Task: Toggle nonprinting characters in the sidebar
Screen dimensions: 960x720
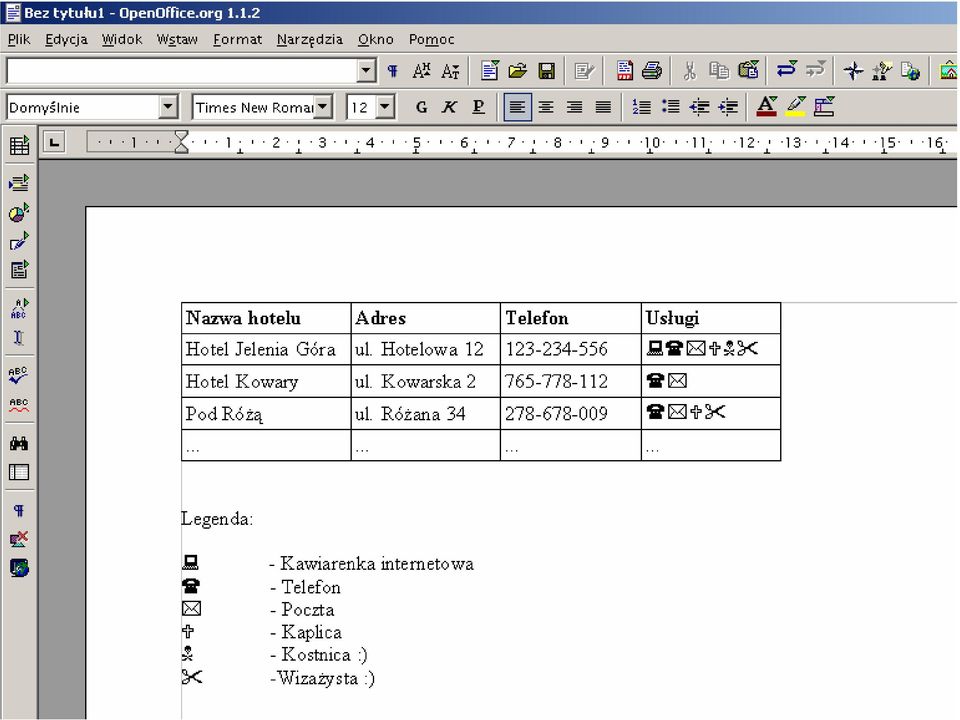Action: pyautogui.click(x=19, y=511)
